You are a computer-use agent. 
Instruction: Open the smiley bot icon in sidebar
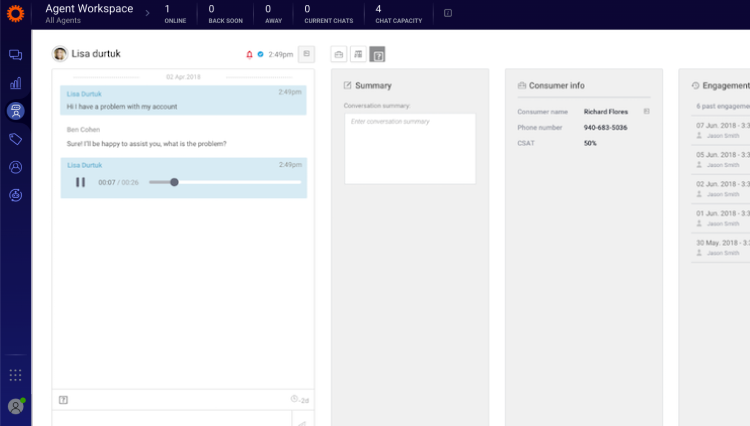[x=15, y=195]
